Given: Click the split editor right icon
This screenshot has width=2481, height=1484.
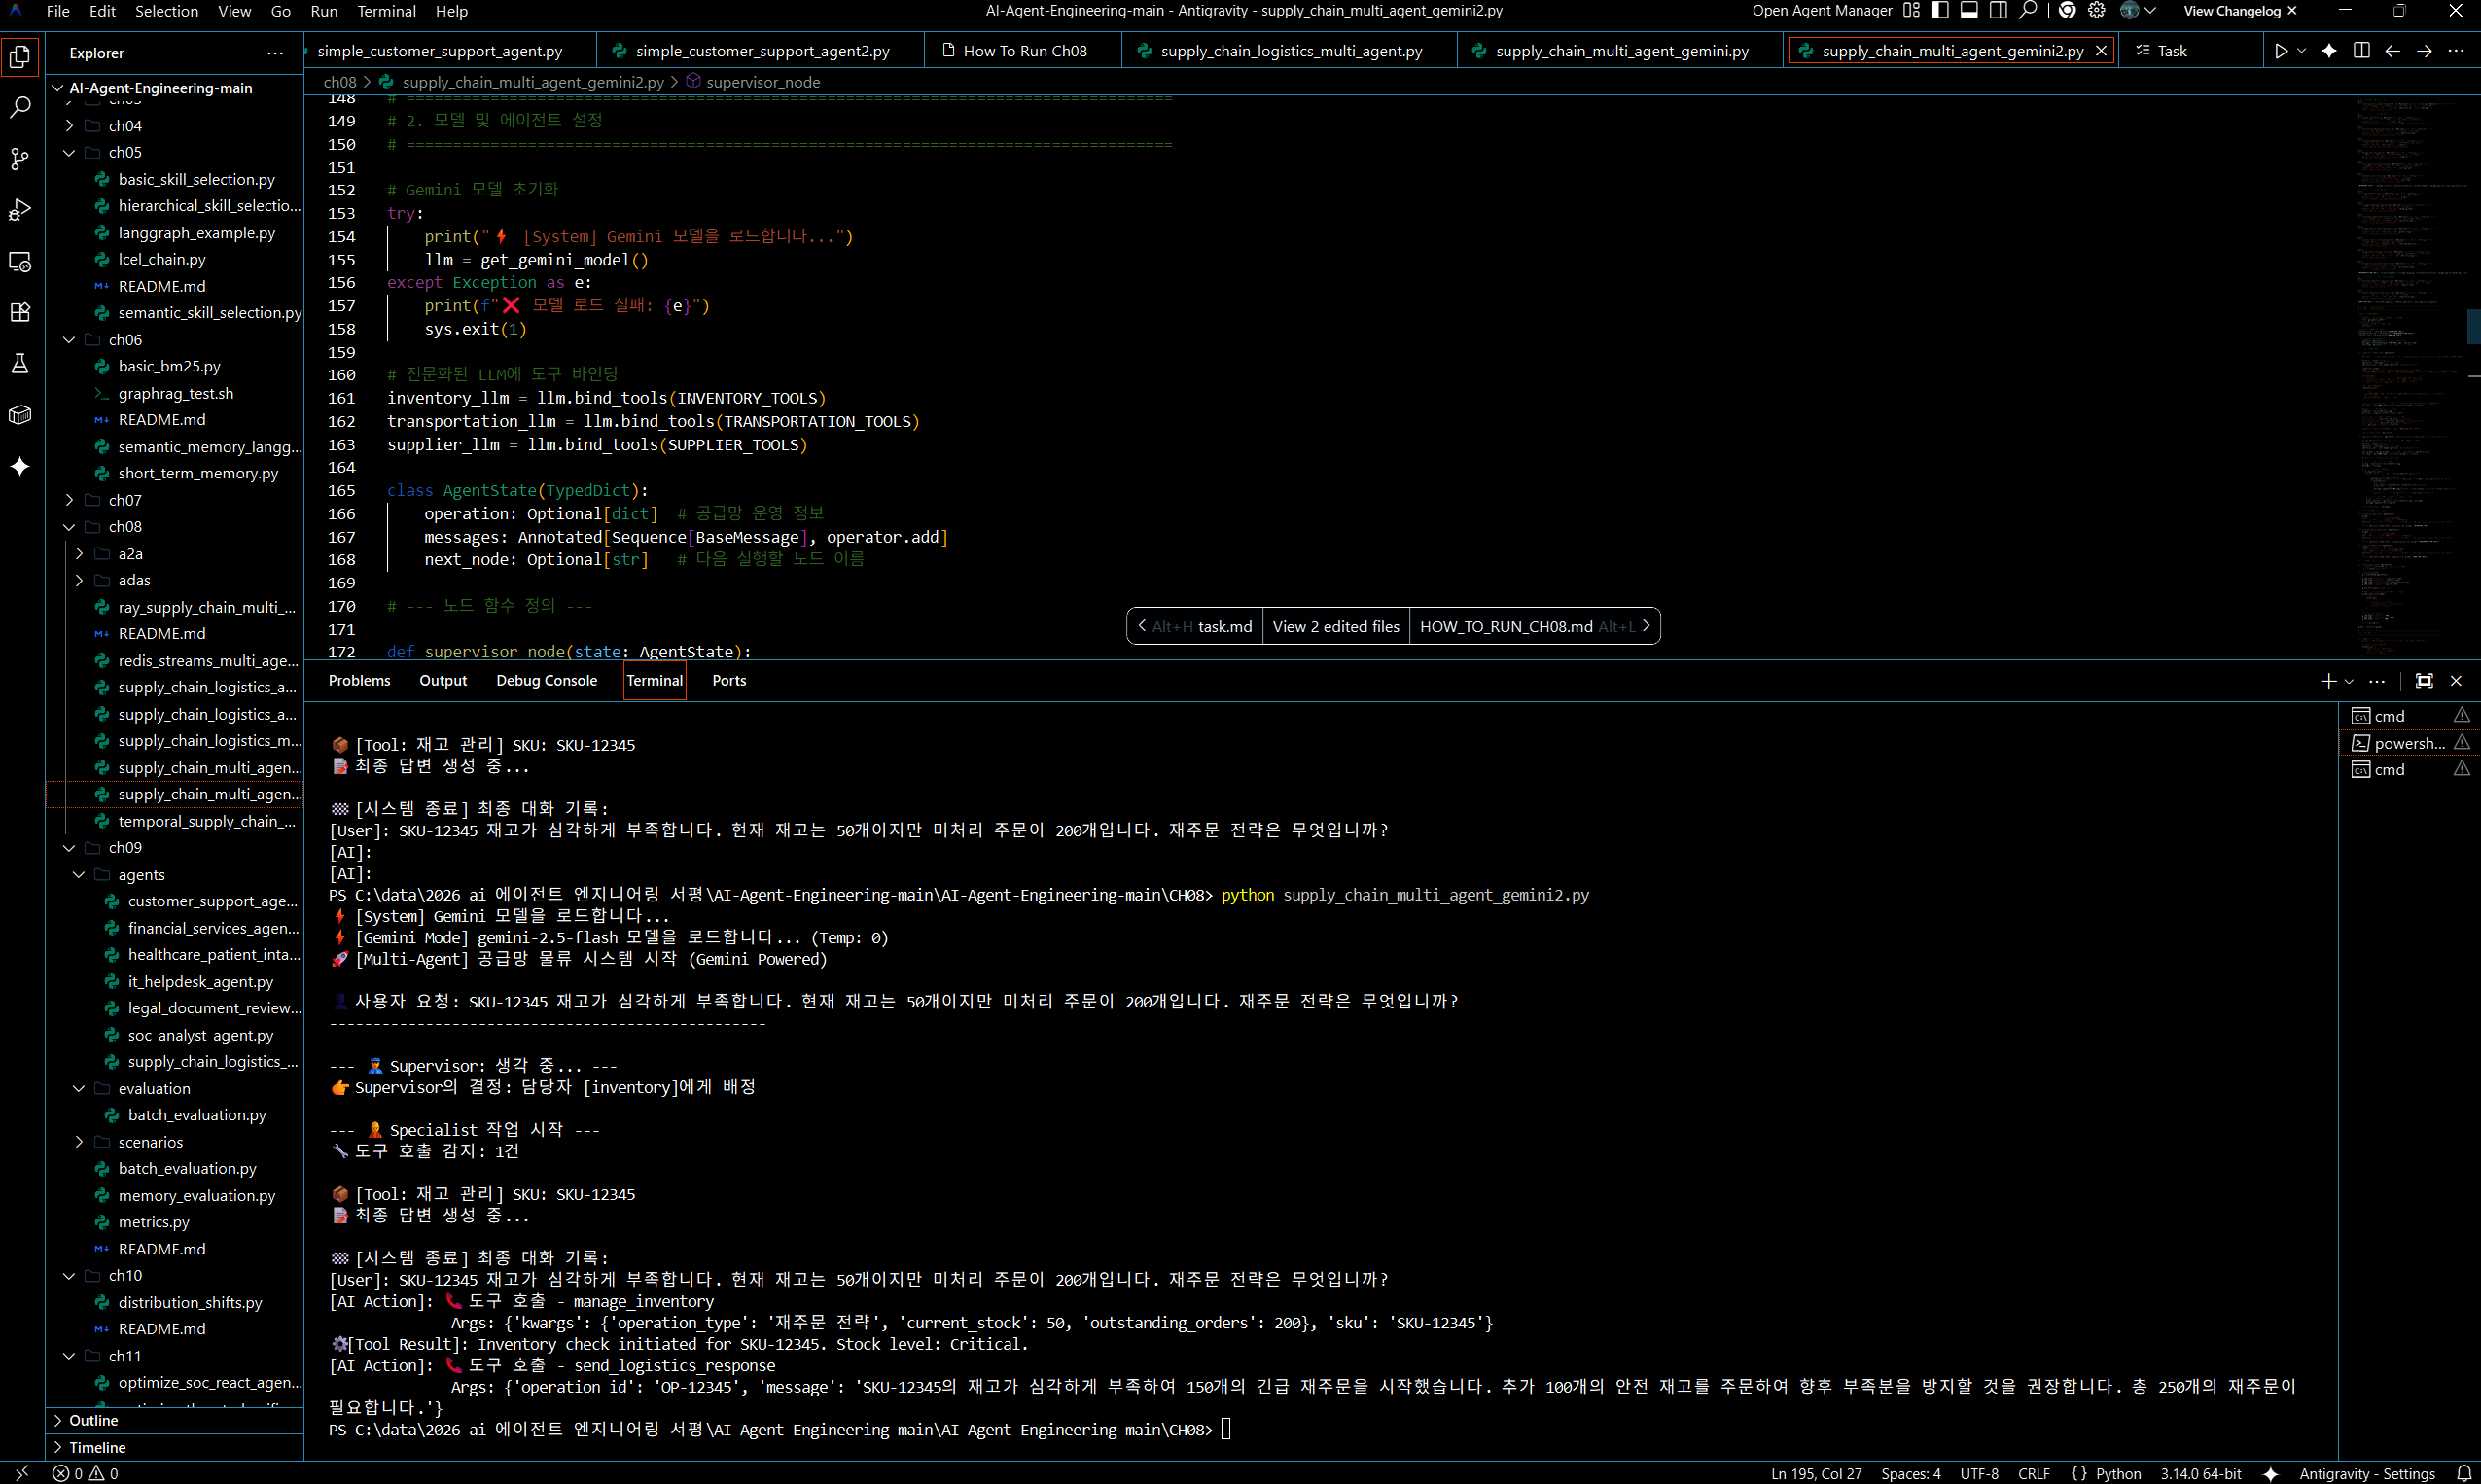Looking at the screenshot, I should point(2361,51).
